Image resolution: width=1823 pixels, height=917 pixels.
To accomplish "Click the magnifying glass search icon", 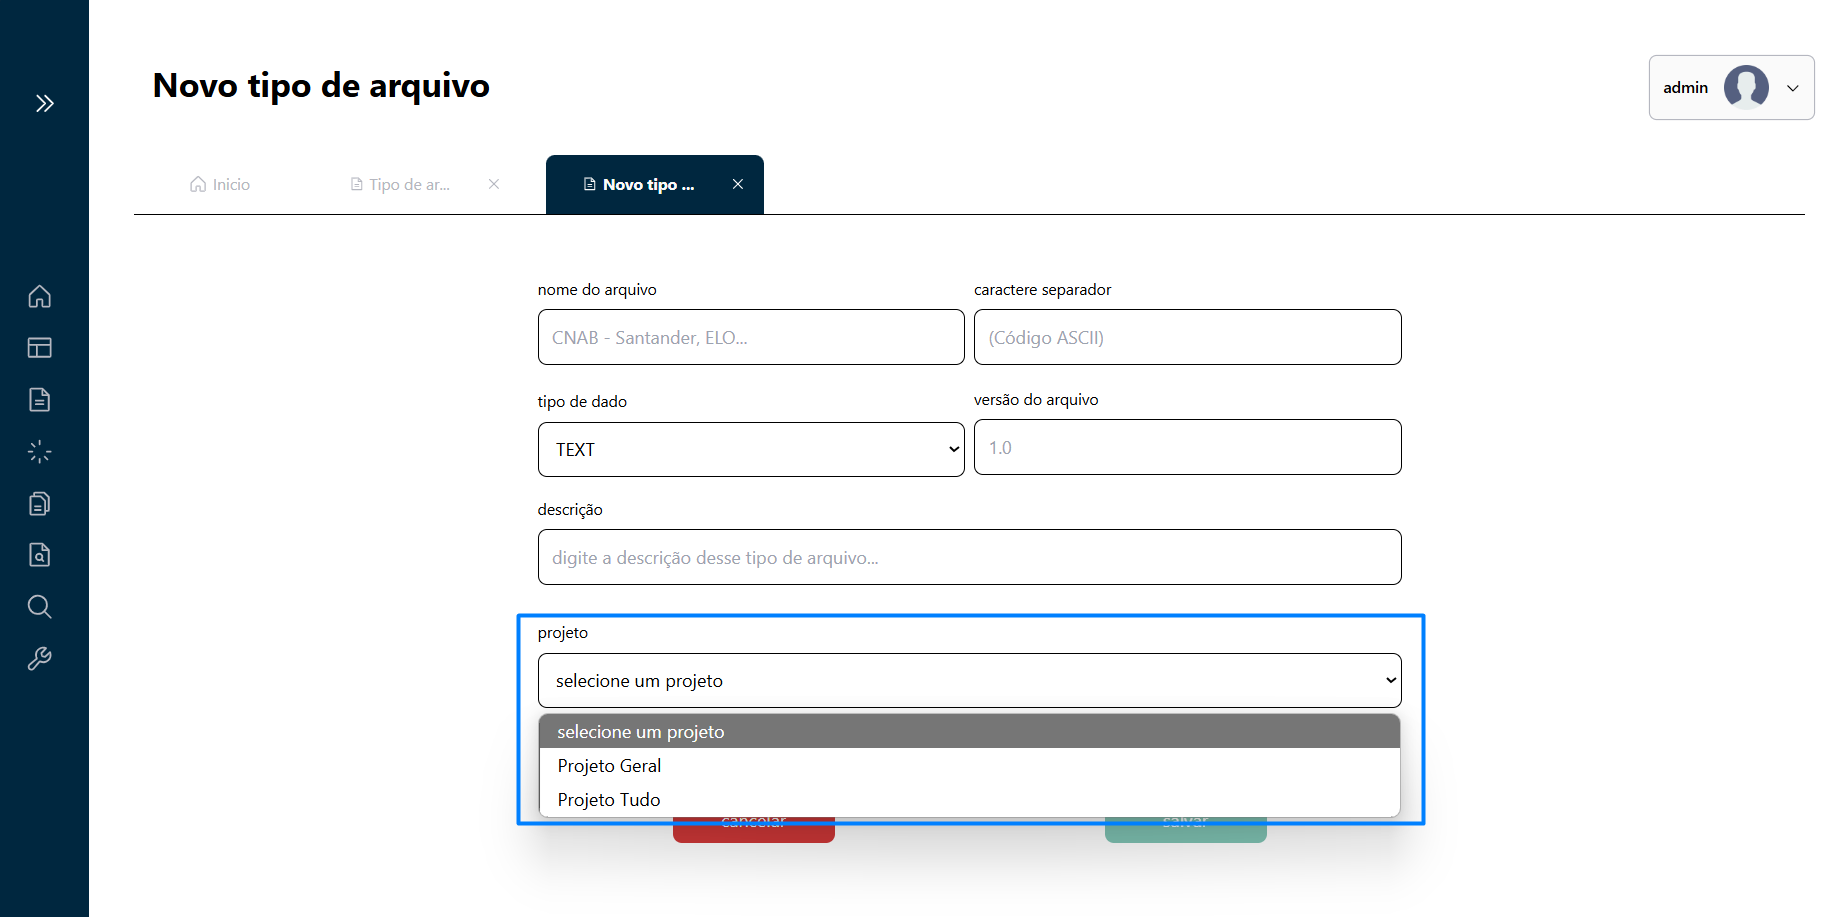I will pos(40,607).
